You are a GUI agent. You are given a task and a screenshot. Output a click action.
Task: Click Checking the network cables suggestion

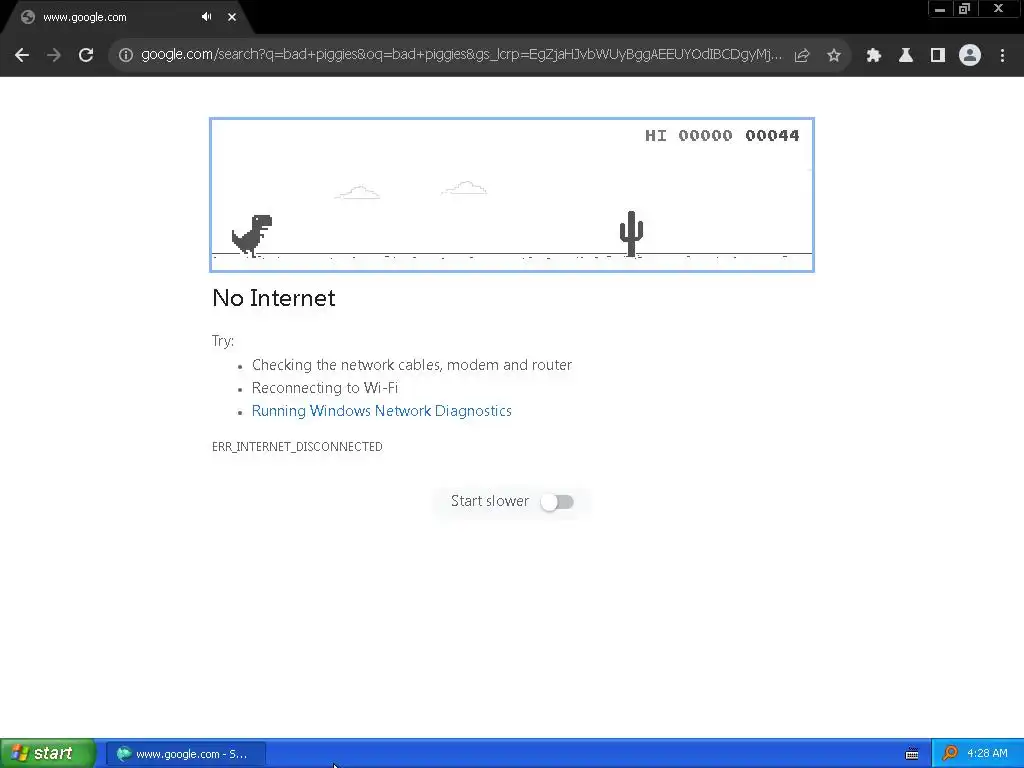[411, 365]
